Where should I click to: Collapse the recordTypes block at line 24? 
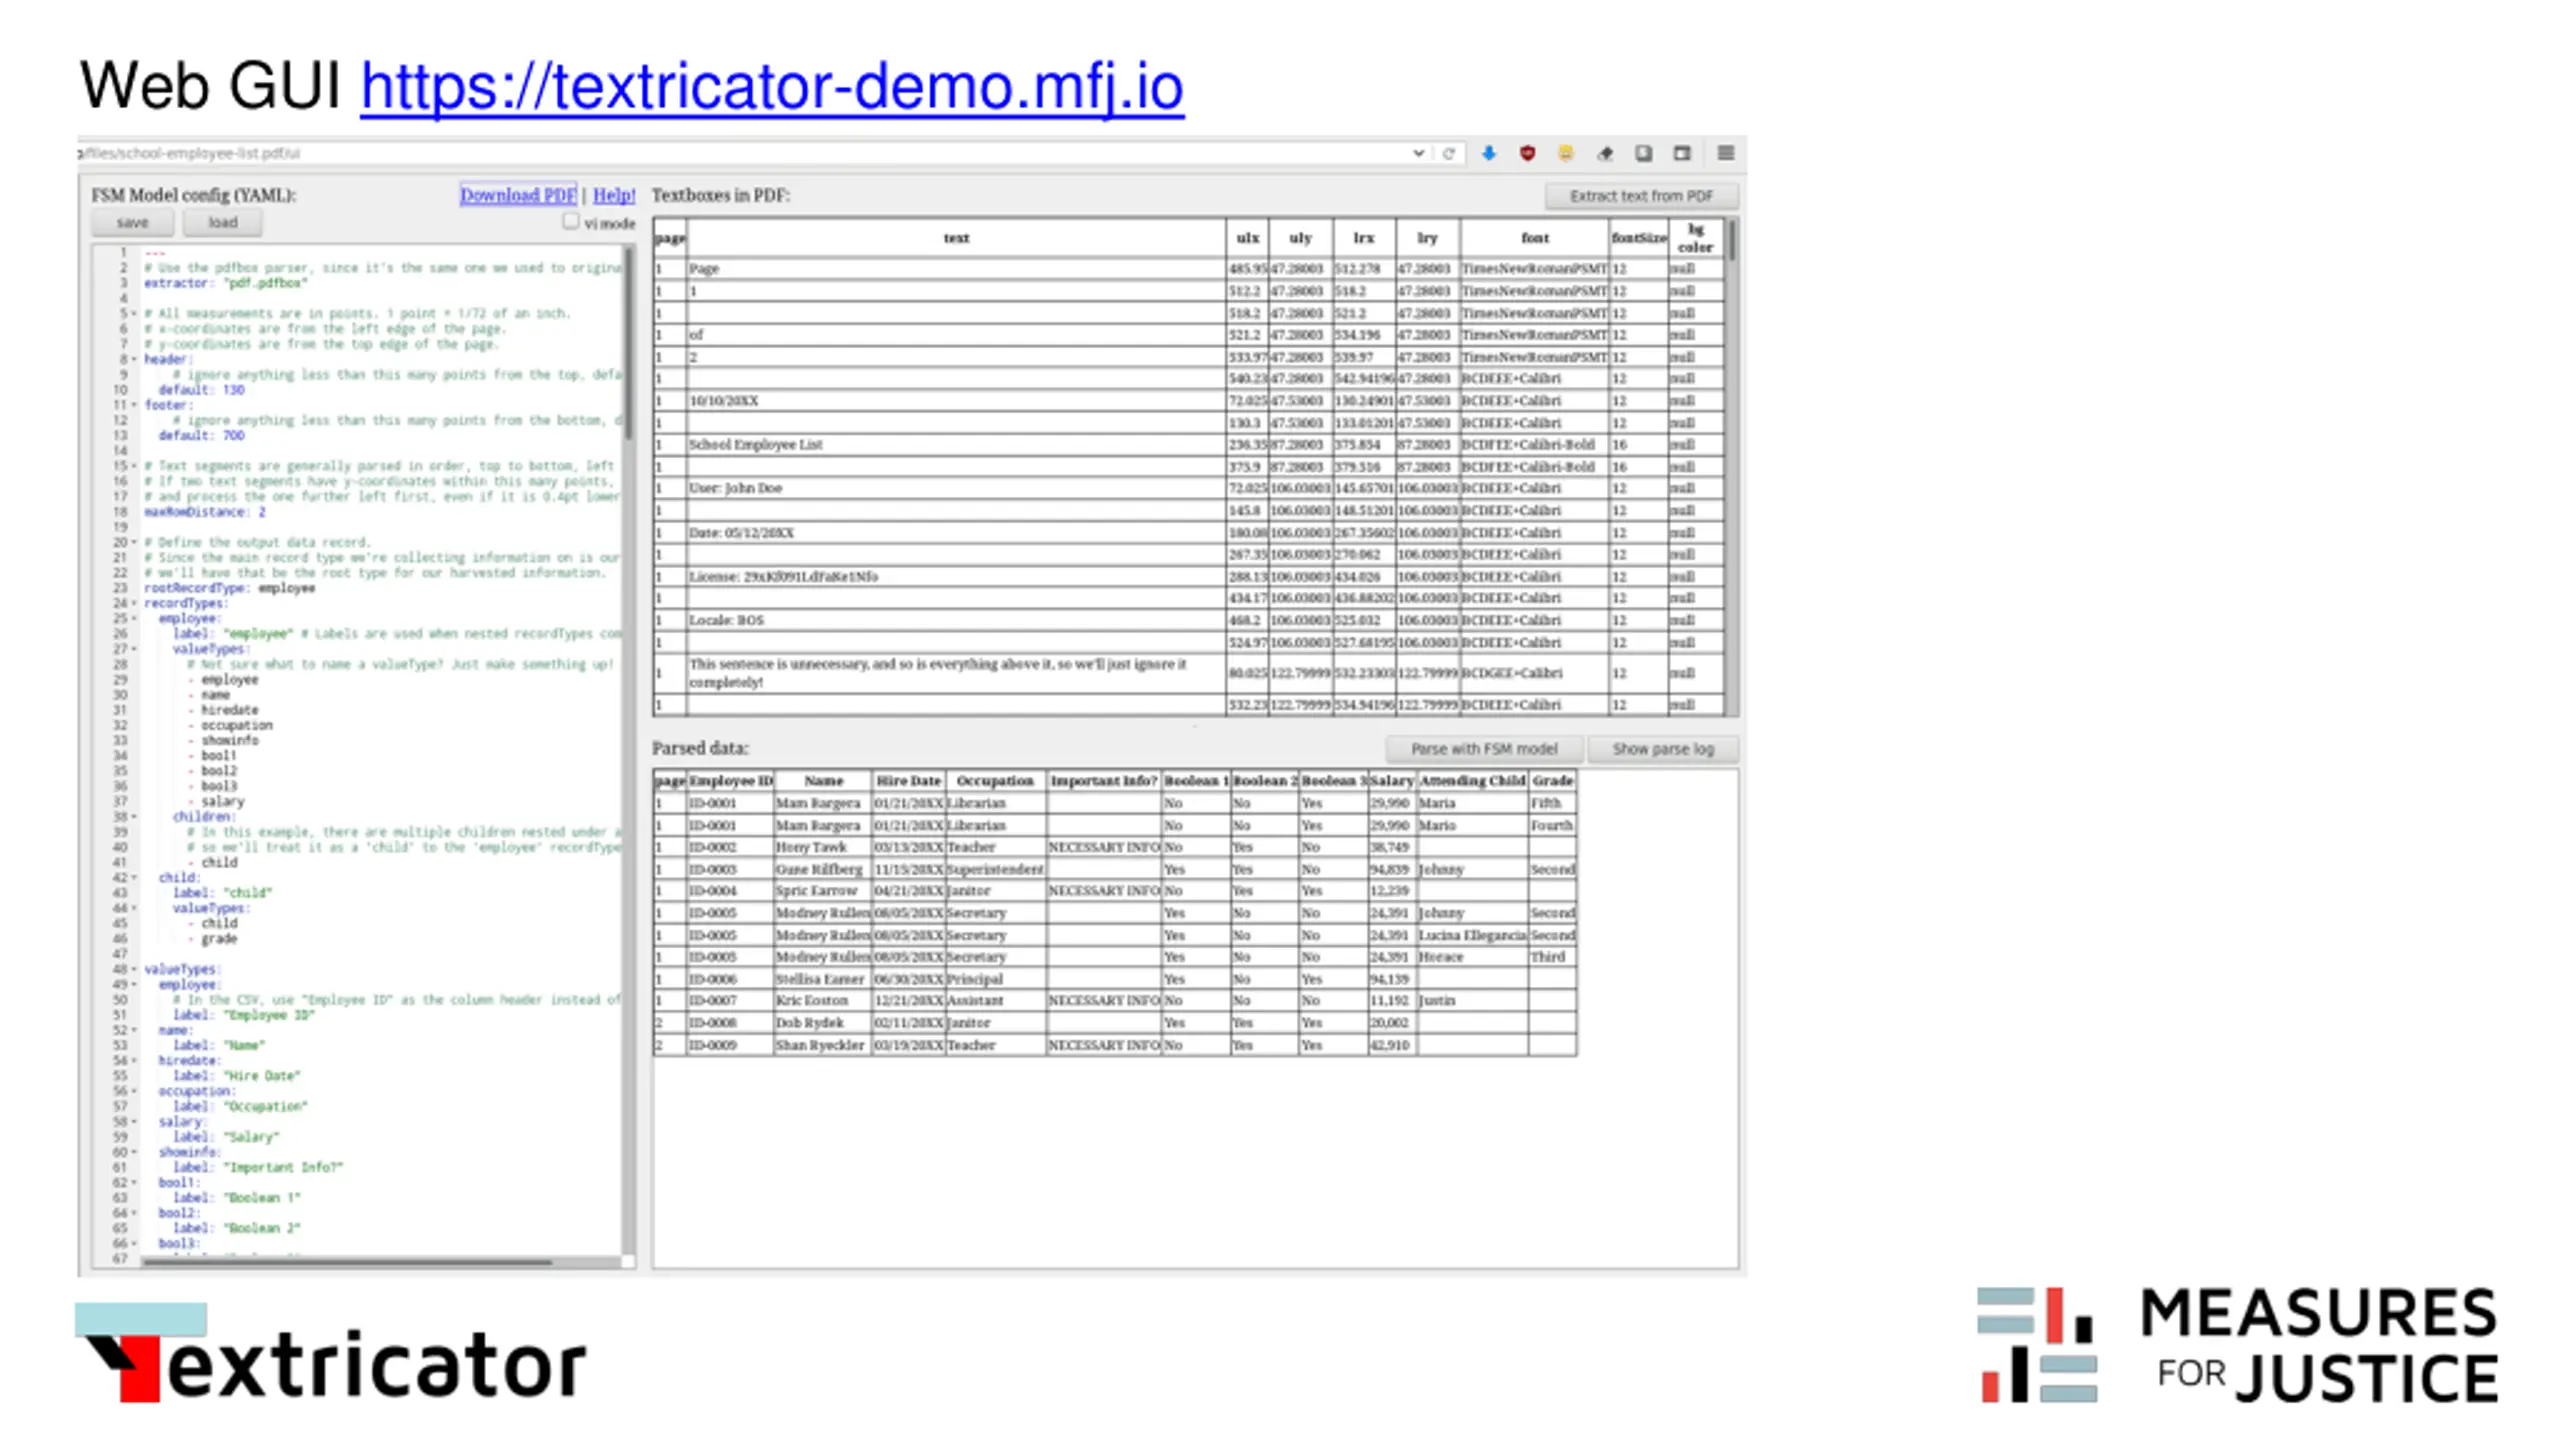pos(134,603)
